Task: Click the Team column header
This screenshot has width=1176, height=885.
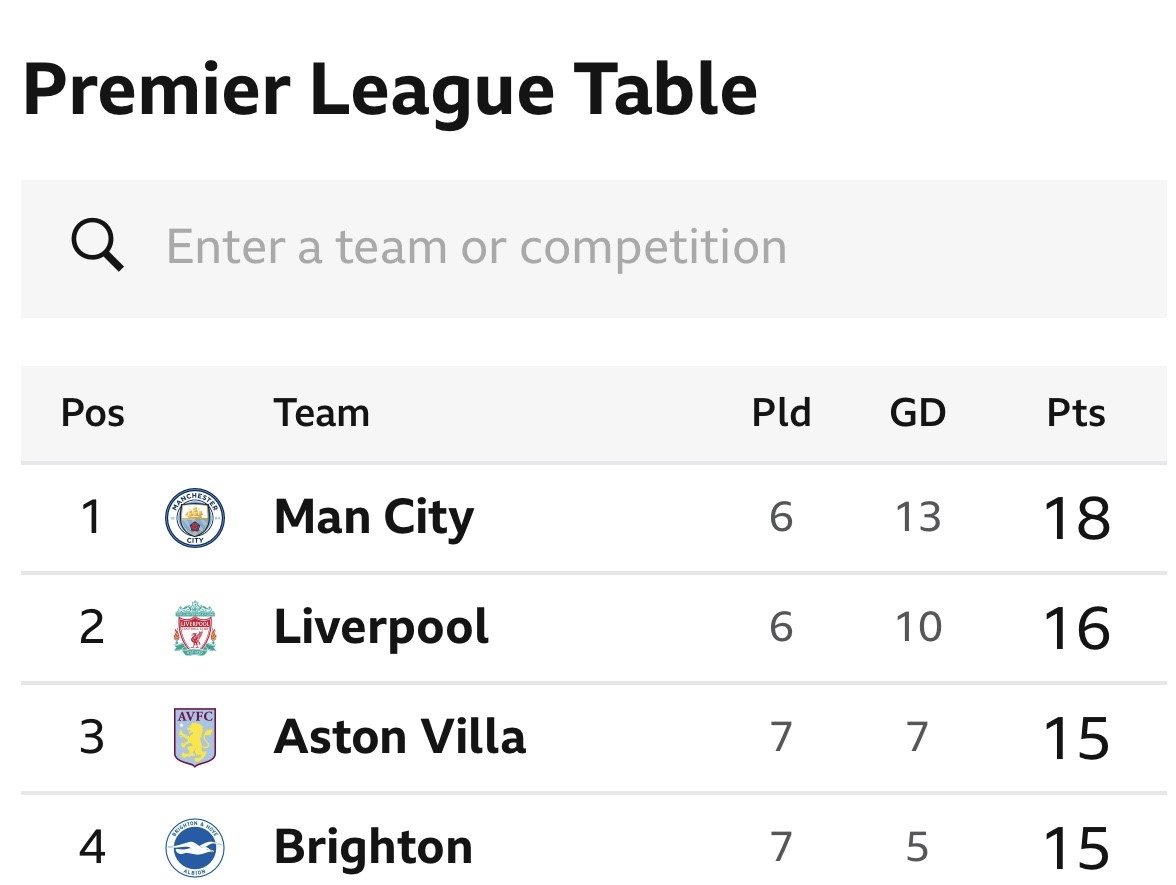Action: click(x=322, y=412)
